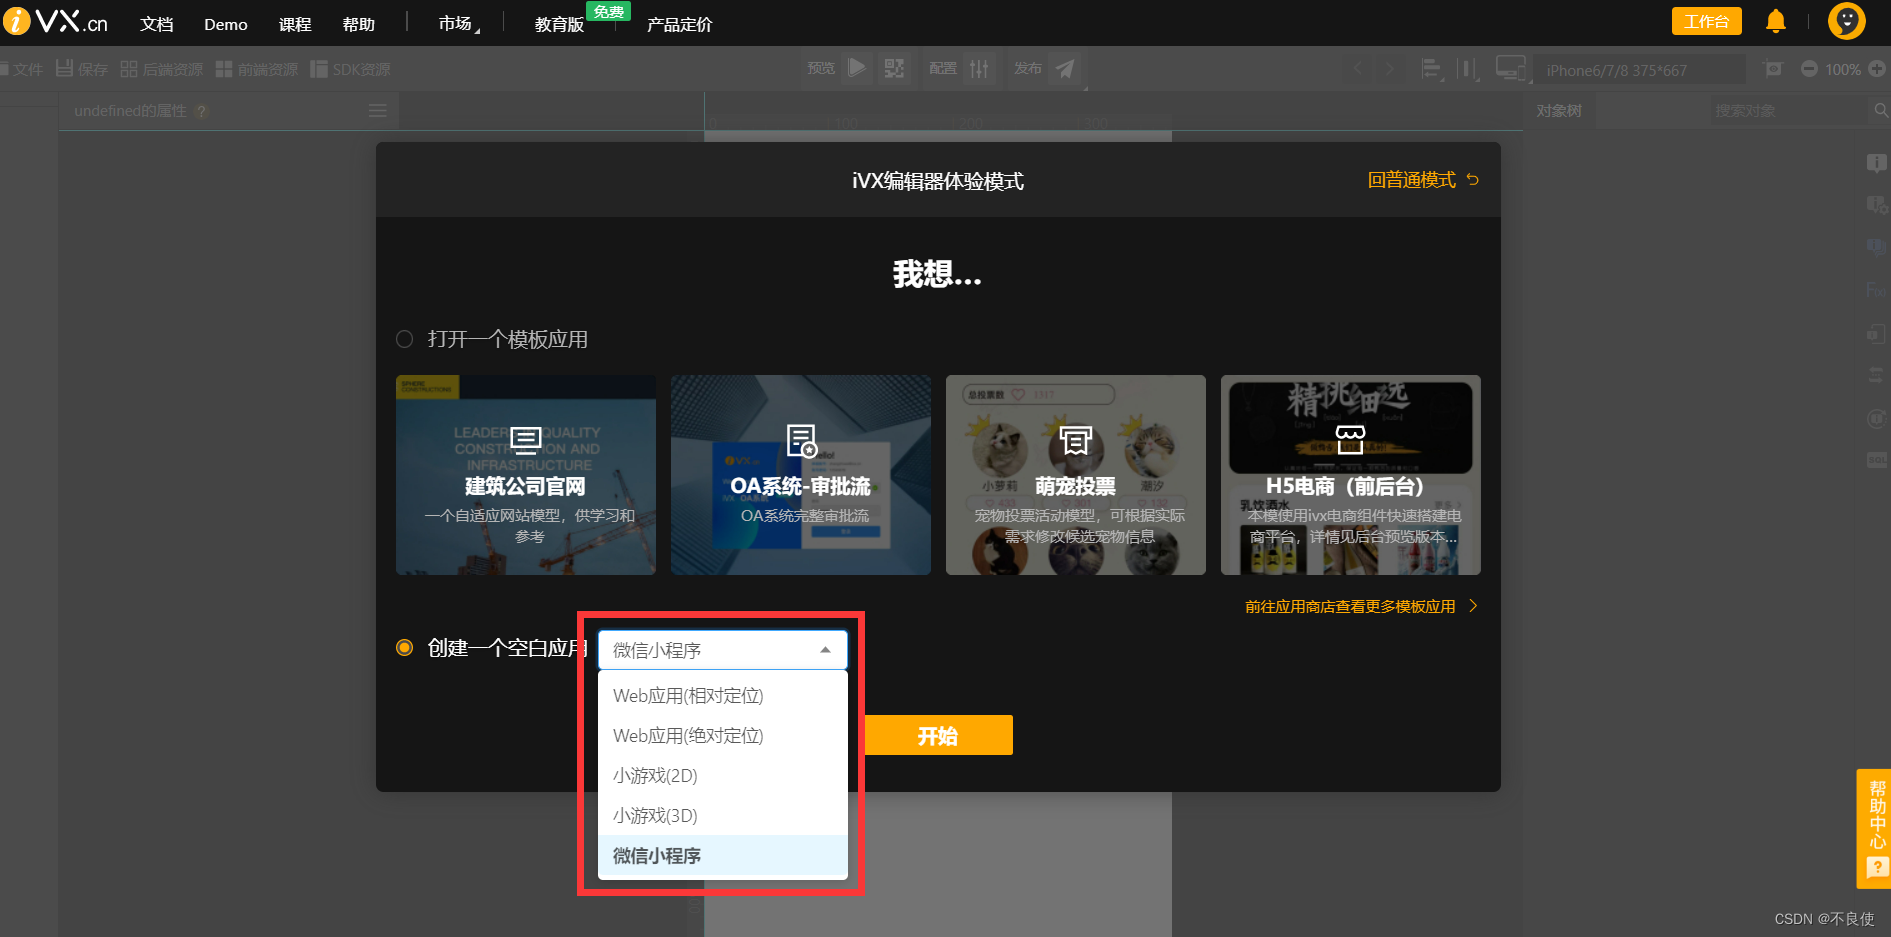The height and width of the screenshot is (937, 1891).
Task: Choose Web应用(绝对定位) option
Action: click(723, 735)
